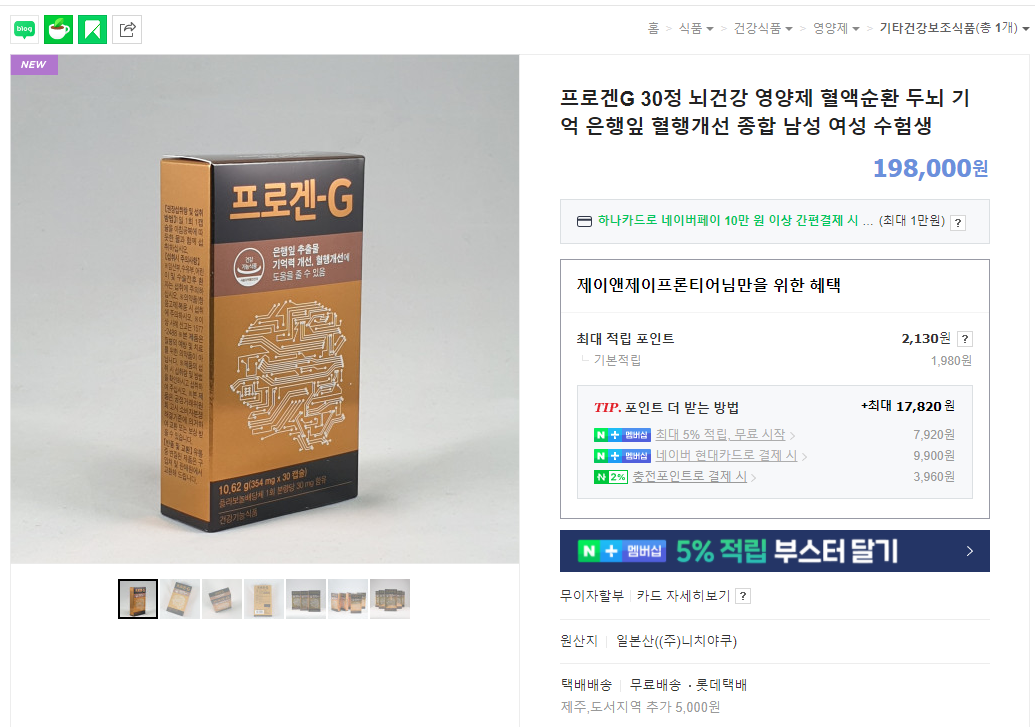The image size is (1035, 727).
Task: Open the share arrow icon
Action: [x=127, y=29]
